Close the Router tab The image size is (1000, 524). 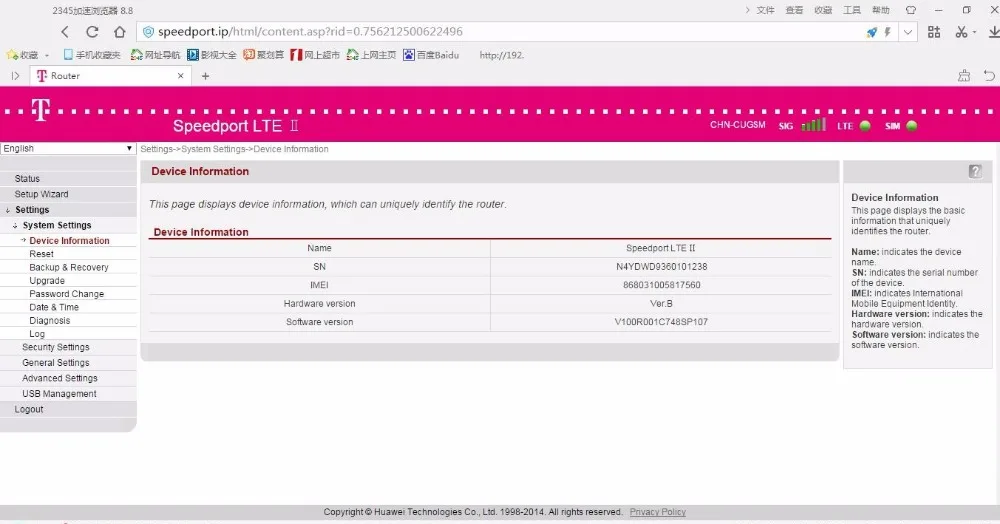click(180, 76)
